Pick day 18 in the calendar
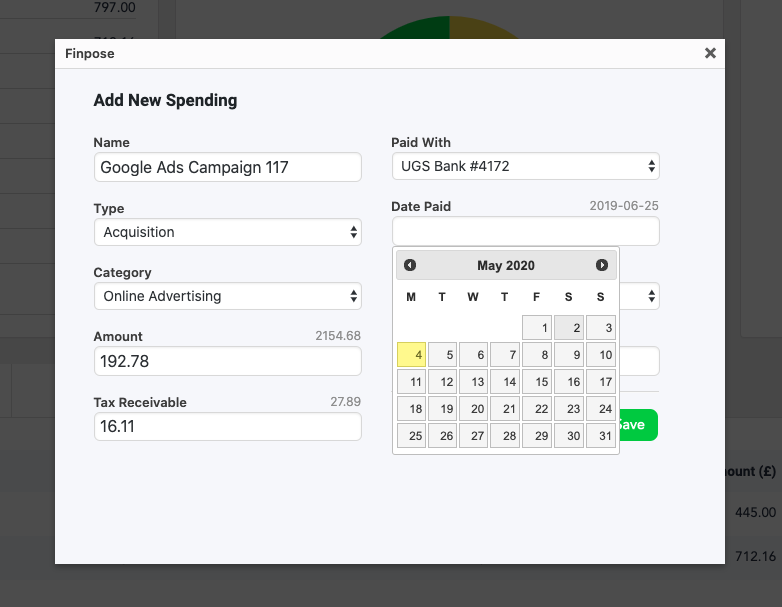Image resolution: width=782 pixels, height=607 pixels. (411, 408)
